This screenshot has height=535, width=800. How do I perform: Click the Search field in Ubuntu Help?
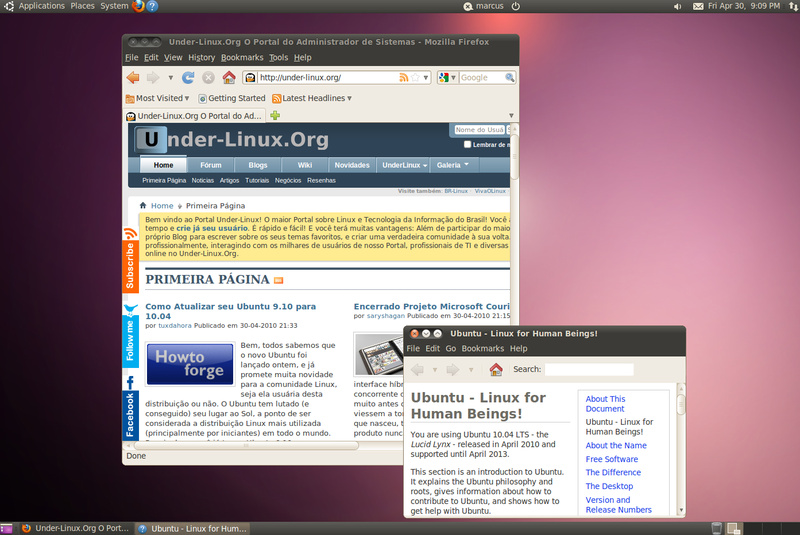[589, 369]
